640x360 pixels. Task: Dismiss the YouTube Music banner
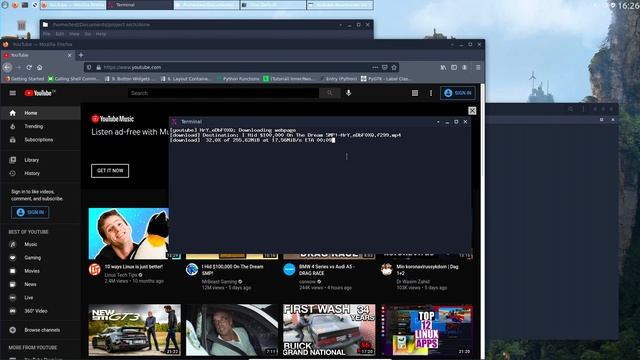[x=472, y=111]
